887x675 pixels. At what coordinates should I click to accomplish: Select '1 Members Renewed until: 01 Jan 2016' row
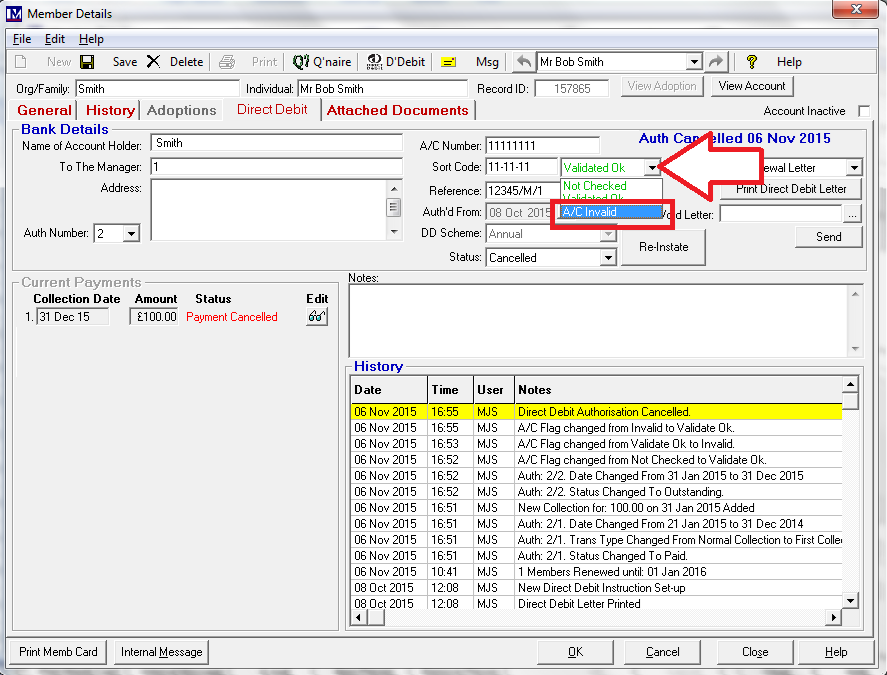coord(596,572)
